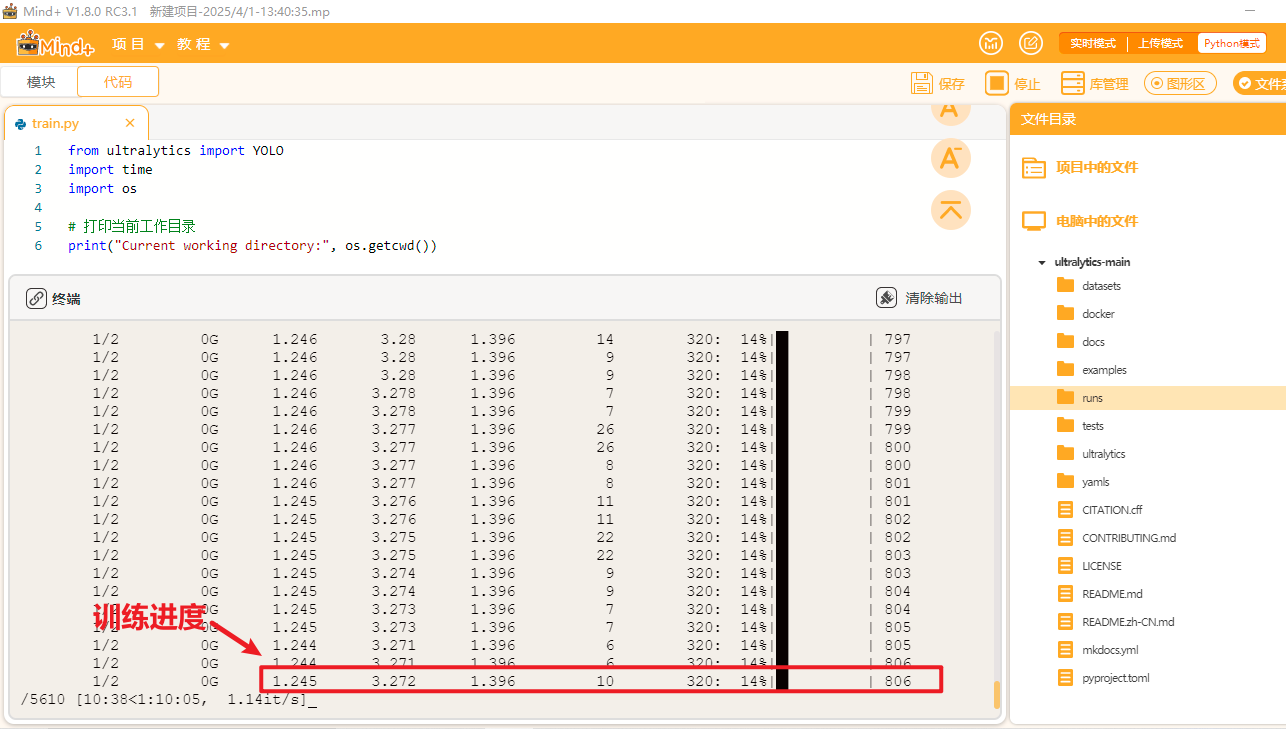Screen dimensions: 1286x729
Task: Open the yamls folder
Action: coord(1083,482)
